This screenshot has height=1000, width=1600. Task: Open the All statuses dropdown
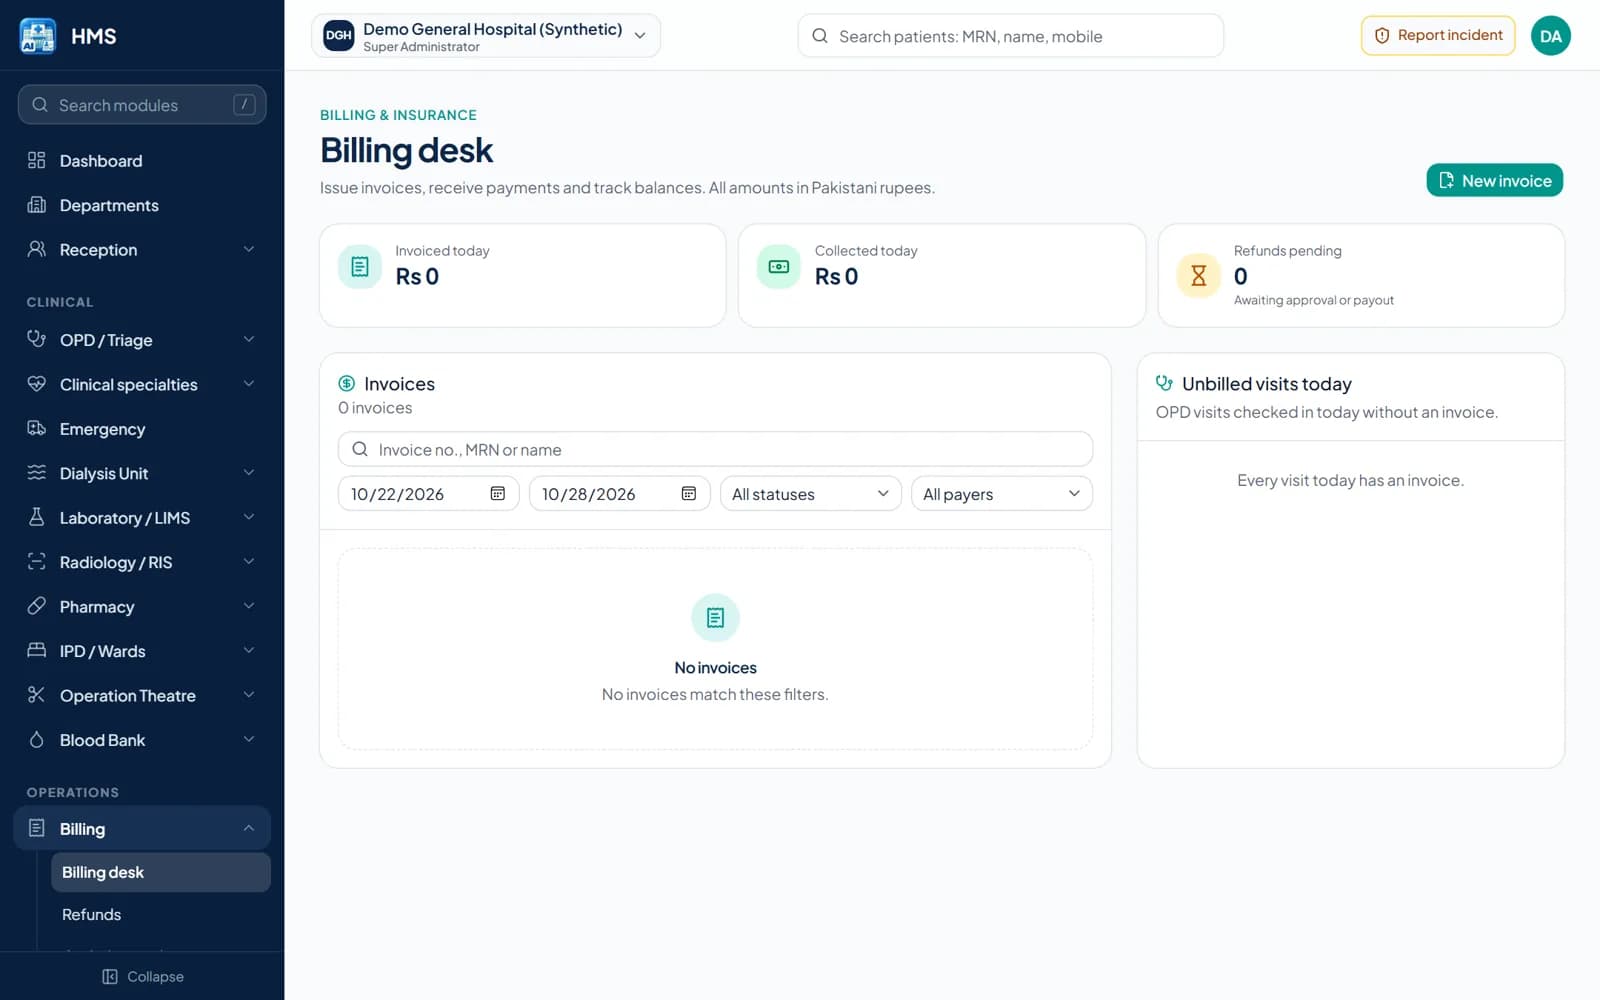[x=811, y=494]
